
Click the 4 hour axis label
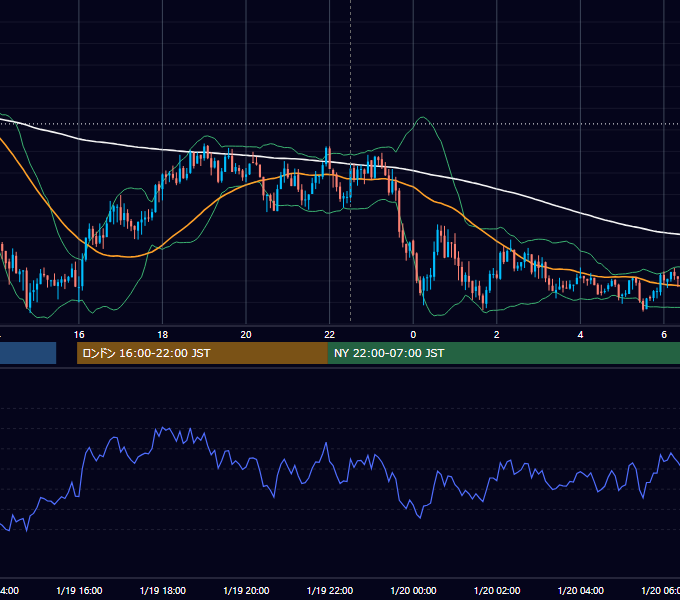coord(580,335)
